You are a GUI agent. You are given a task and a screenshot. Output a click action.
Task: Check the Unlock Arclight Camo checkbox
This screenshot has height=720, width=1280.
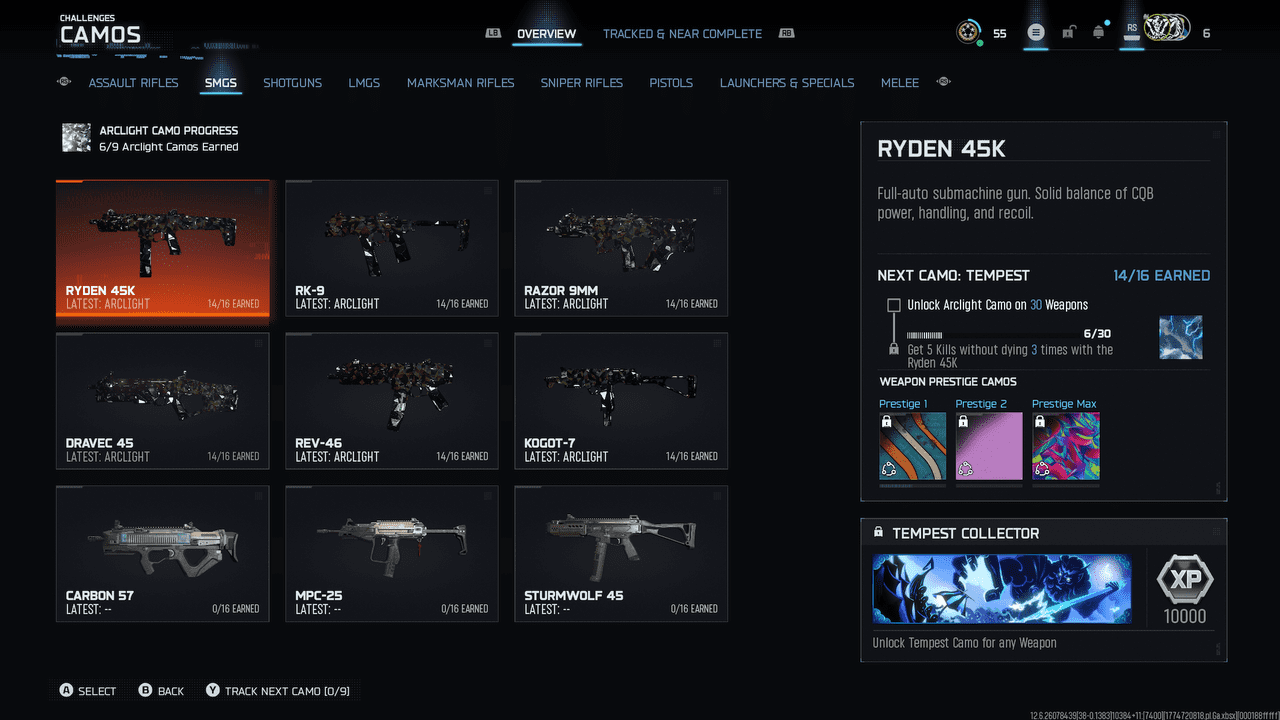tap(894, 305)
